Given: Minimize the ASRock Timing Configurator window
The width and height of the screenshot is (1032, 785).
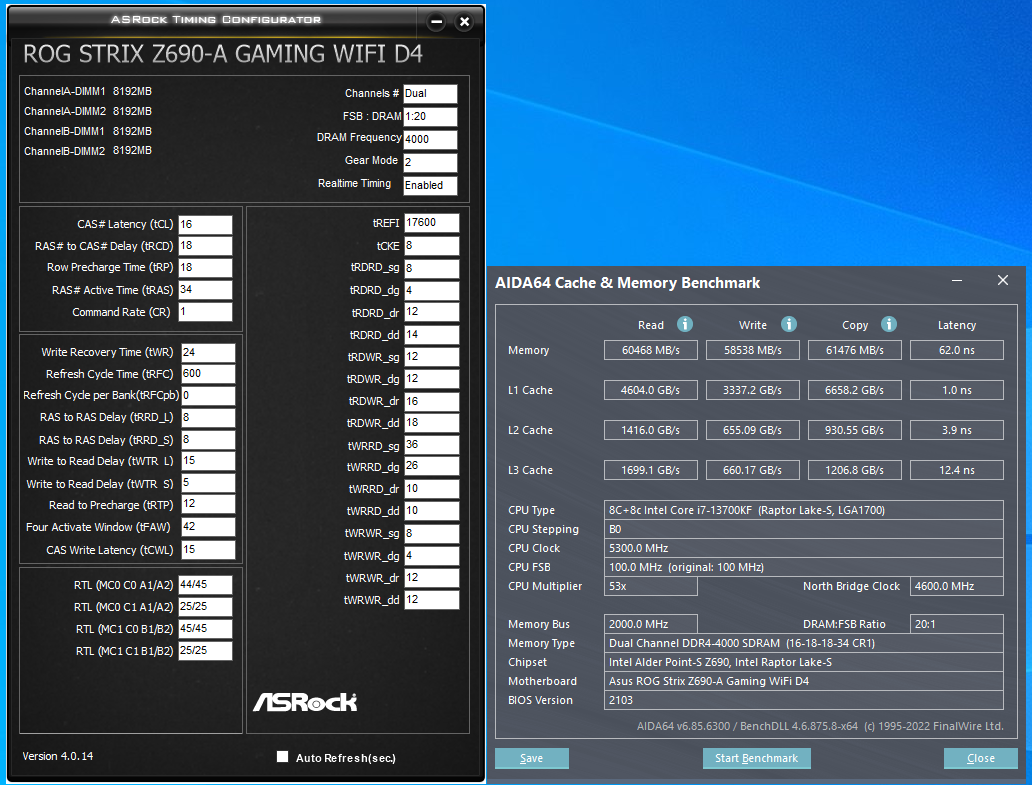Looking at the screenshot, I should [x=436, y=22].
